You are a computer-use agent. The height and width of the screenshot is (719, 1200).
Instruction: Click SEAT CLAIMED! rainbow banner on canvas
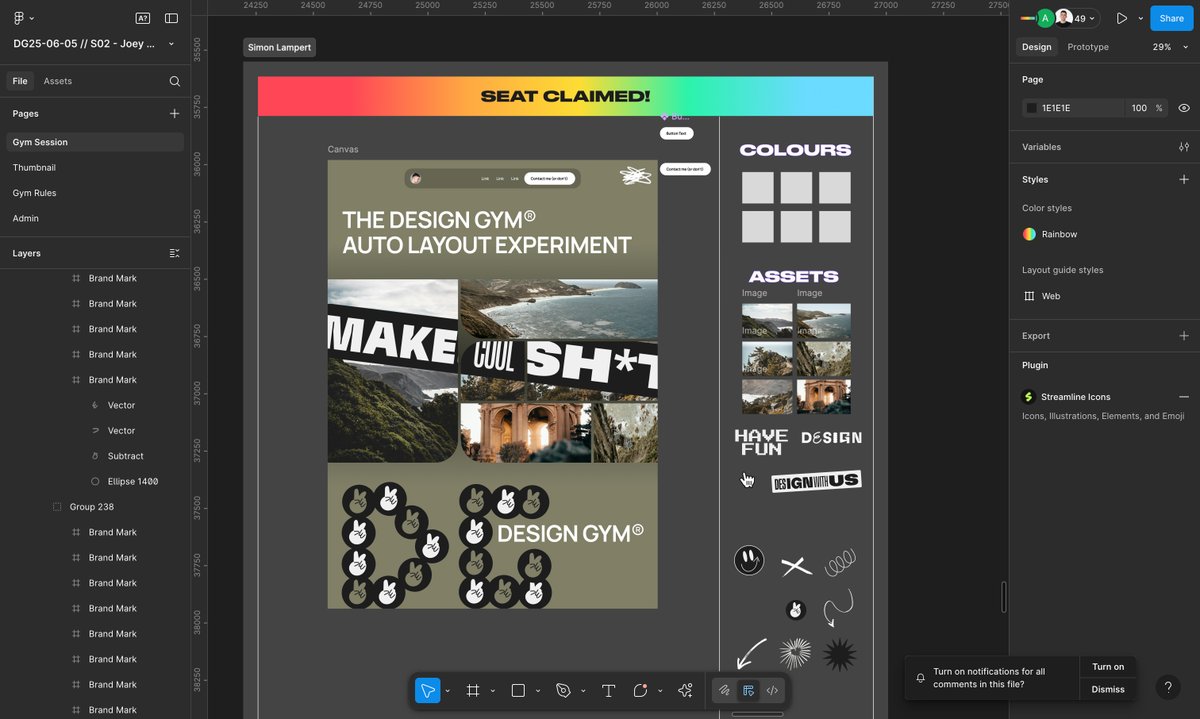(565, 96)
